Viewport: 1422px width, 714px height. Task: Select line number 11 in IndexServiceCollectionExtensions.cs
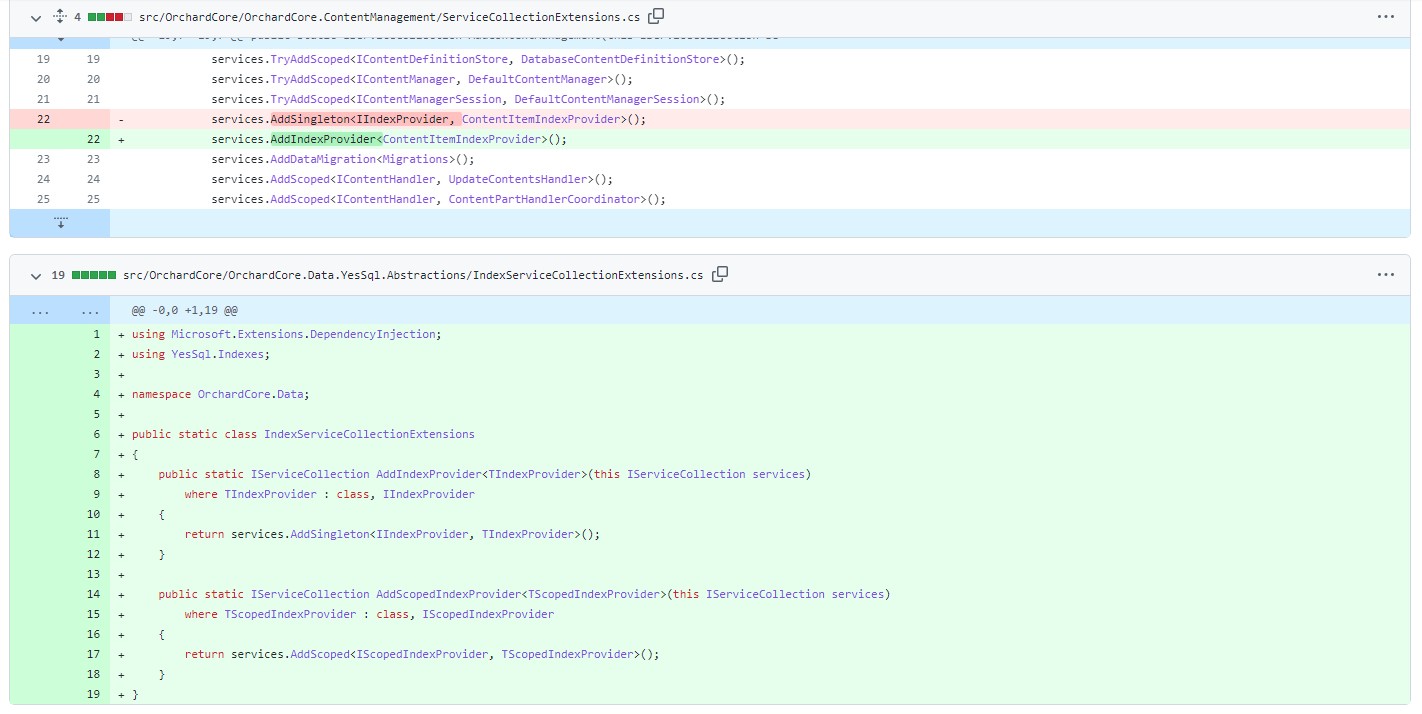93,534
